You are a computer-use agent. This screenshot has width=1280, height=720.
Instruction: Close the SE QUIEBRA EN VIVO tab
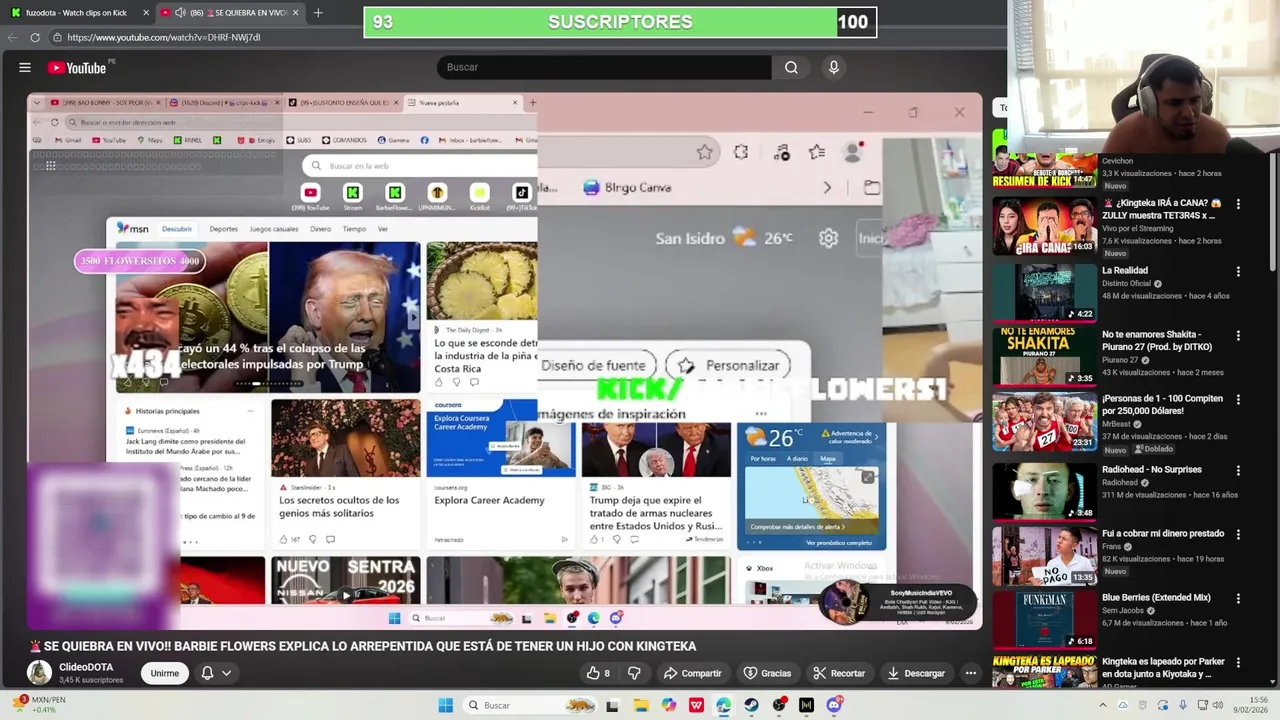coord(297,13)
